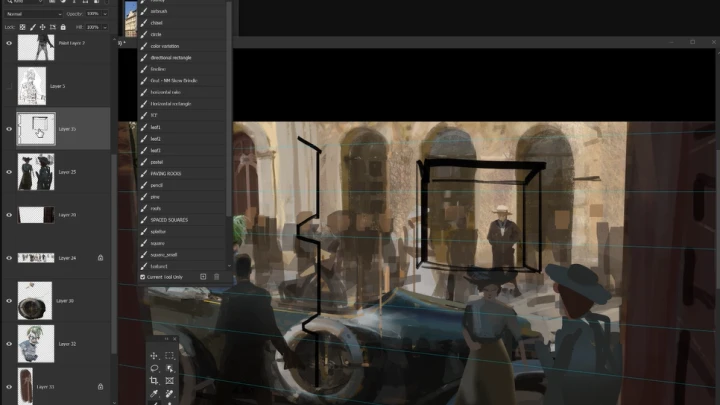Click lock icon on Layer 24
This screenshot has height=405, width=720.
coord(100,258)
